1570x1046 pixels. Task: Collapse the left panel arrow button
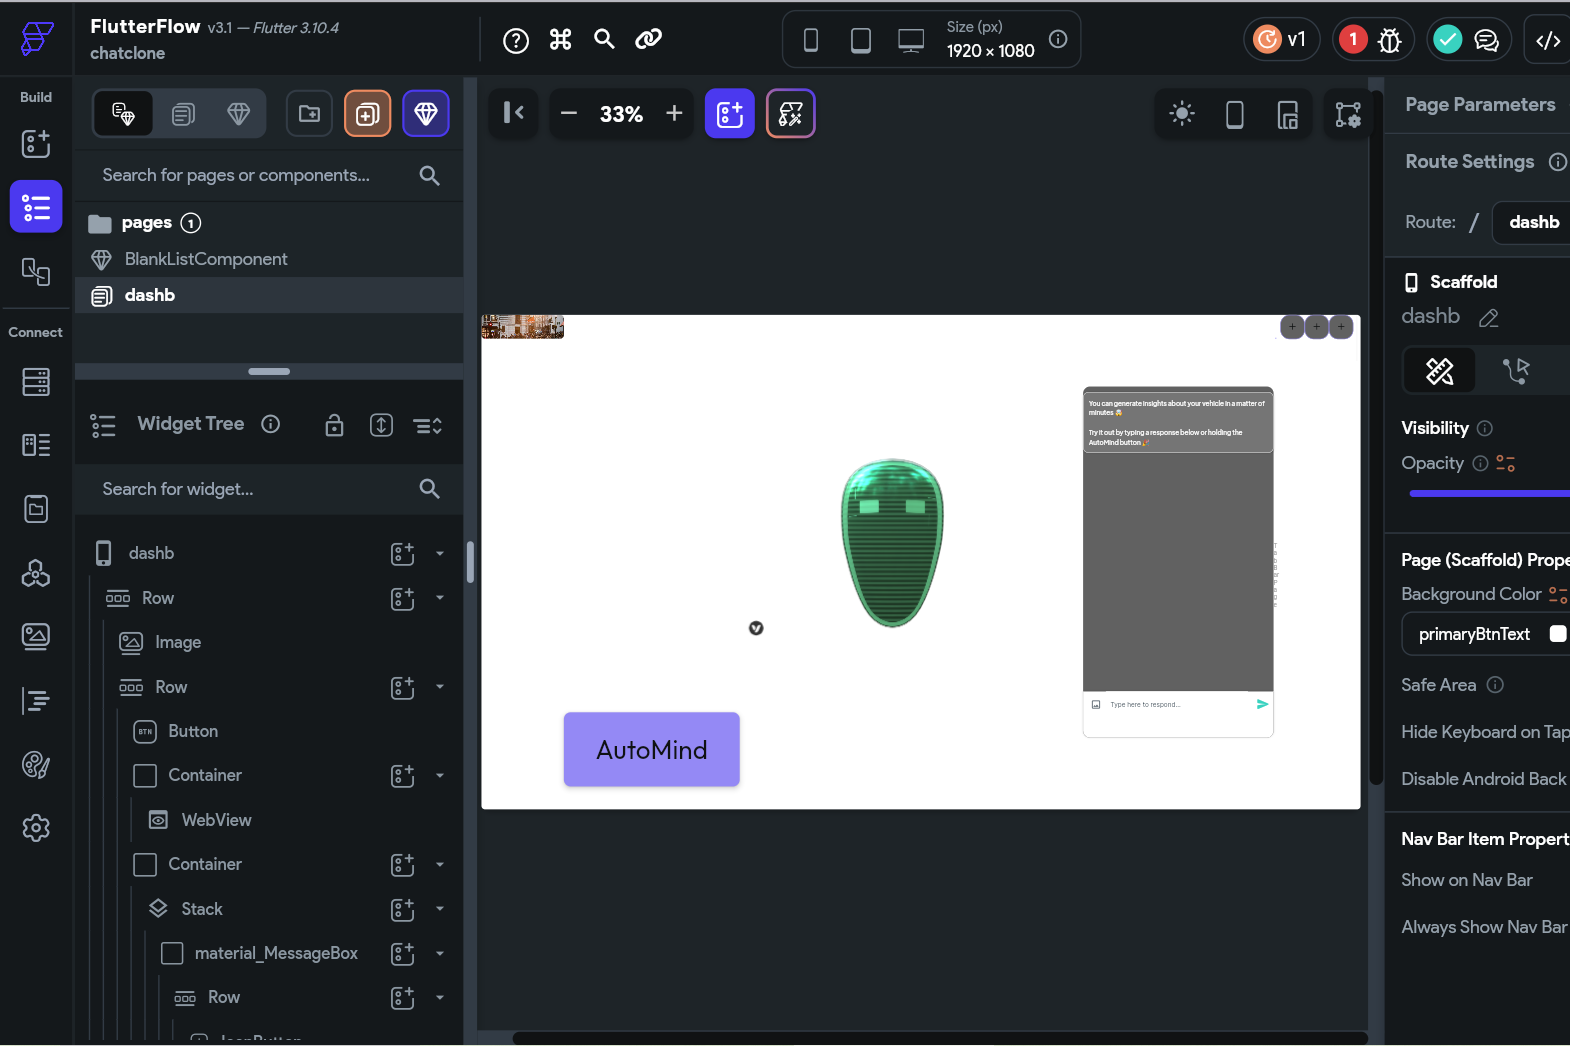(514, 113)
